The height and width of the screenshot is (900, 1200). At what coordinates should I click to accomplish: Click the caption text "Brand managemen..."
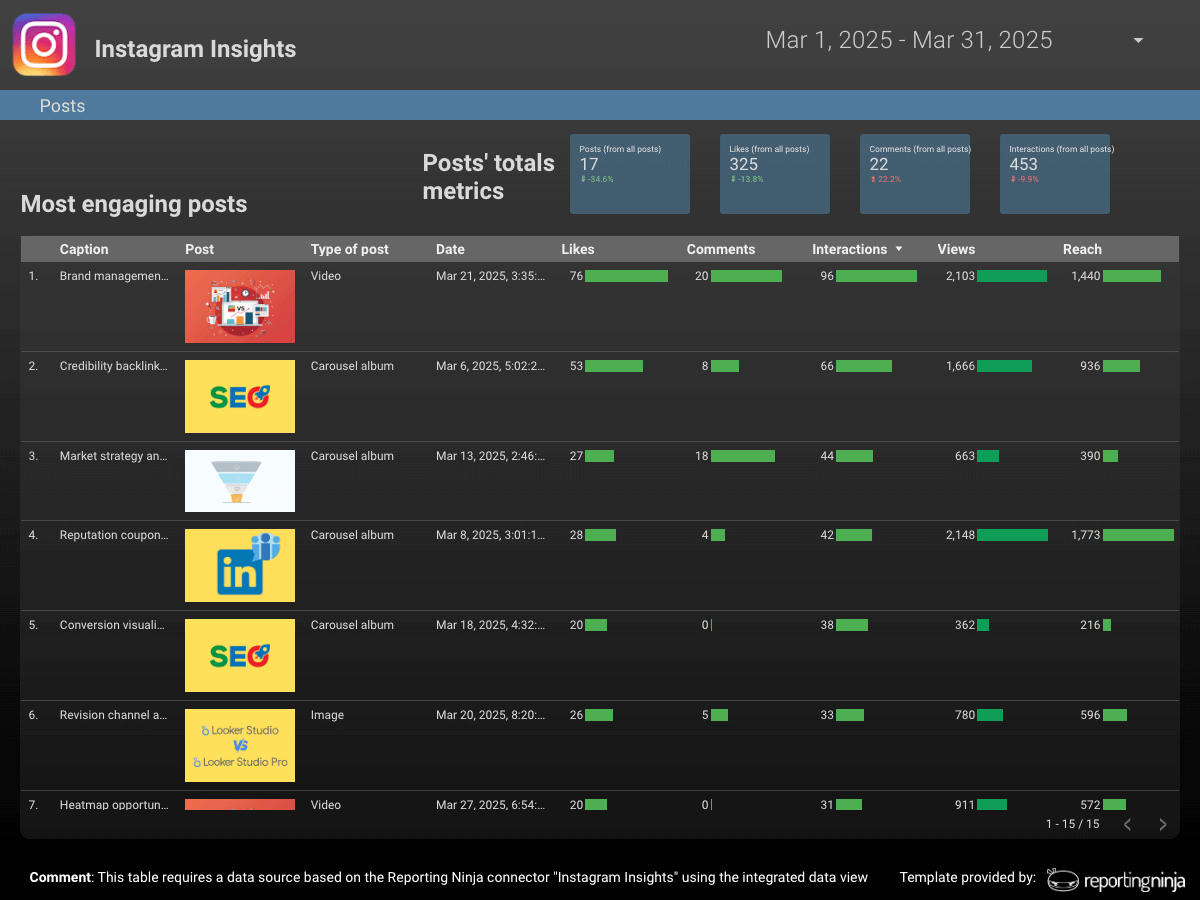114,276
